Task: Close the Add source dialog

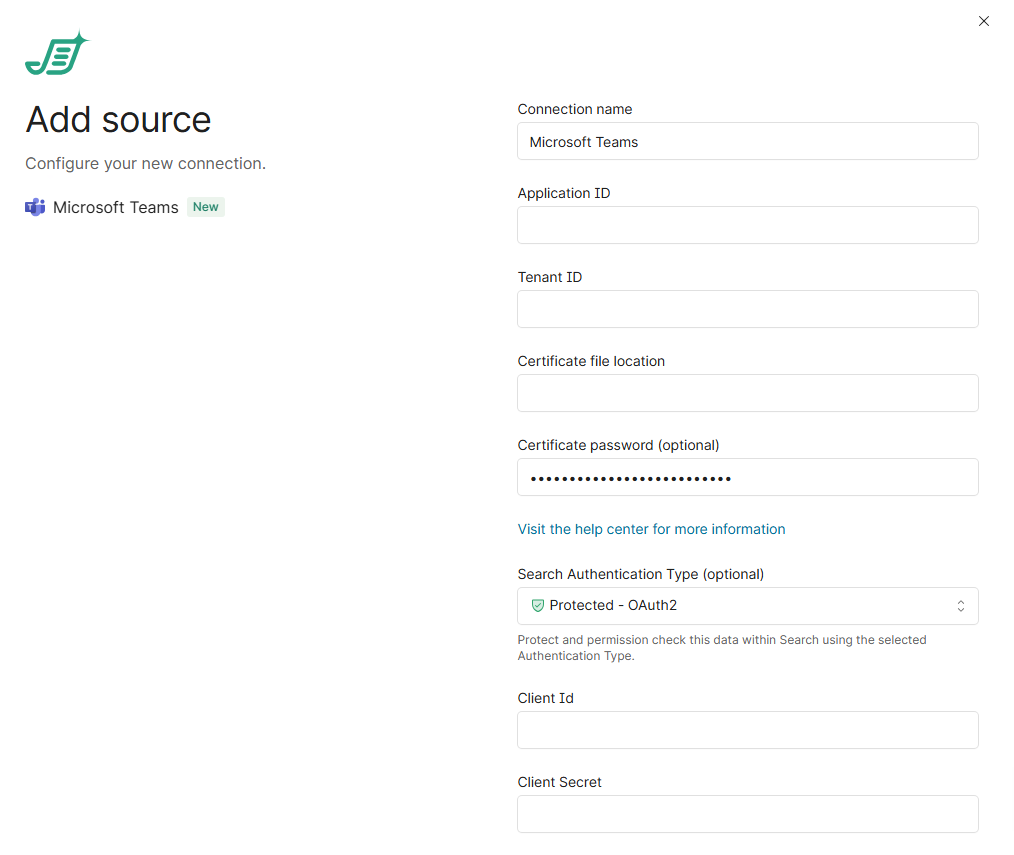Action: pos(983,21)
